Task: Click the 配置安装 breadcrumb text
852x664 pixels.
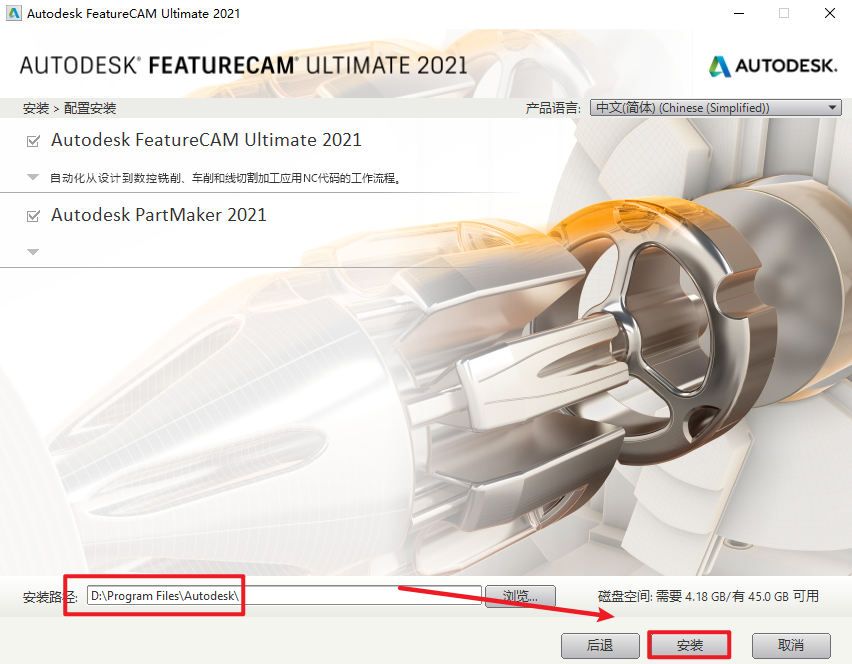Action: pyautogui.click(x=90, y=108)
